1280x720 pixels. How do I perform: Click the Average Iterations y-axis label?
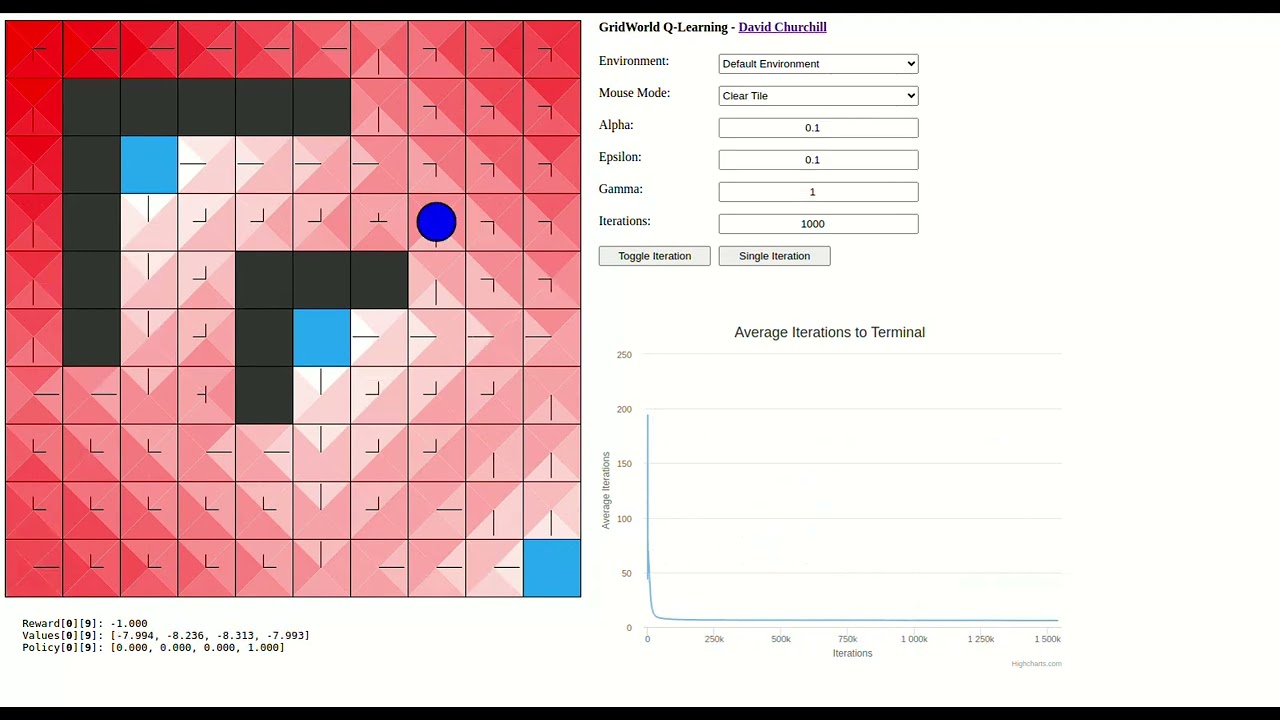click(606, 490)
